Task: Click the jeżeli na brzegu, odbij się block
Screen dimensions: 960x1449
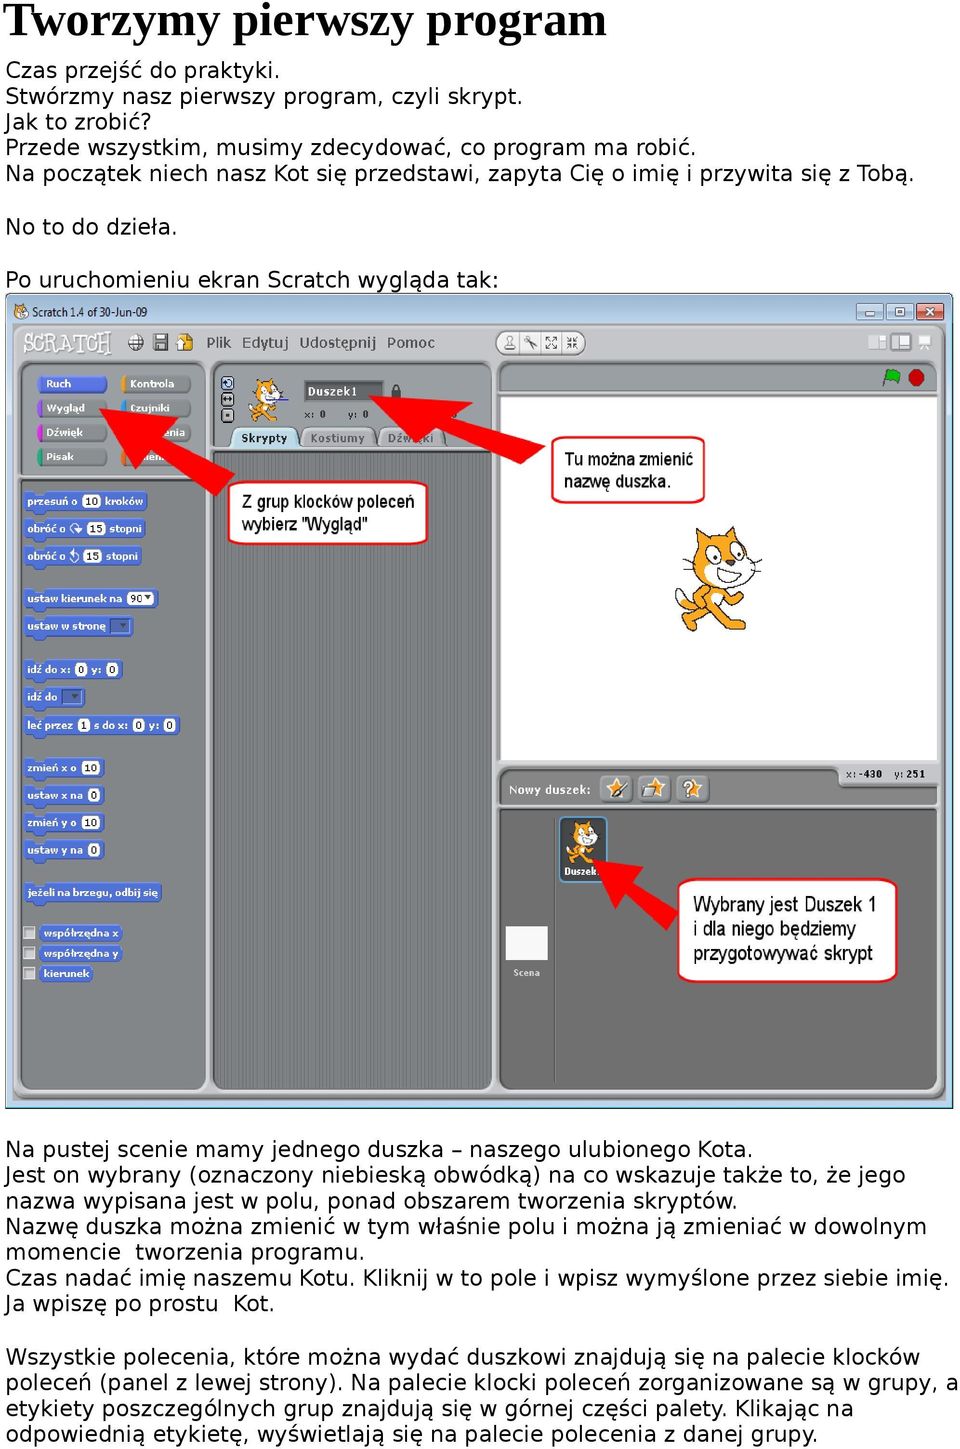Action: pos(93,893)
